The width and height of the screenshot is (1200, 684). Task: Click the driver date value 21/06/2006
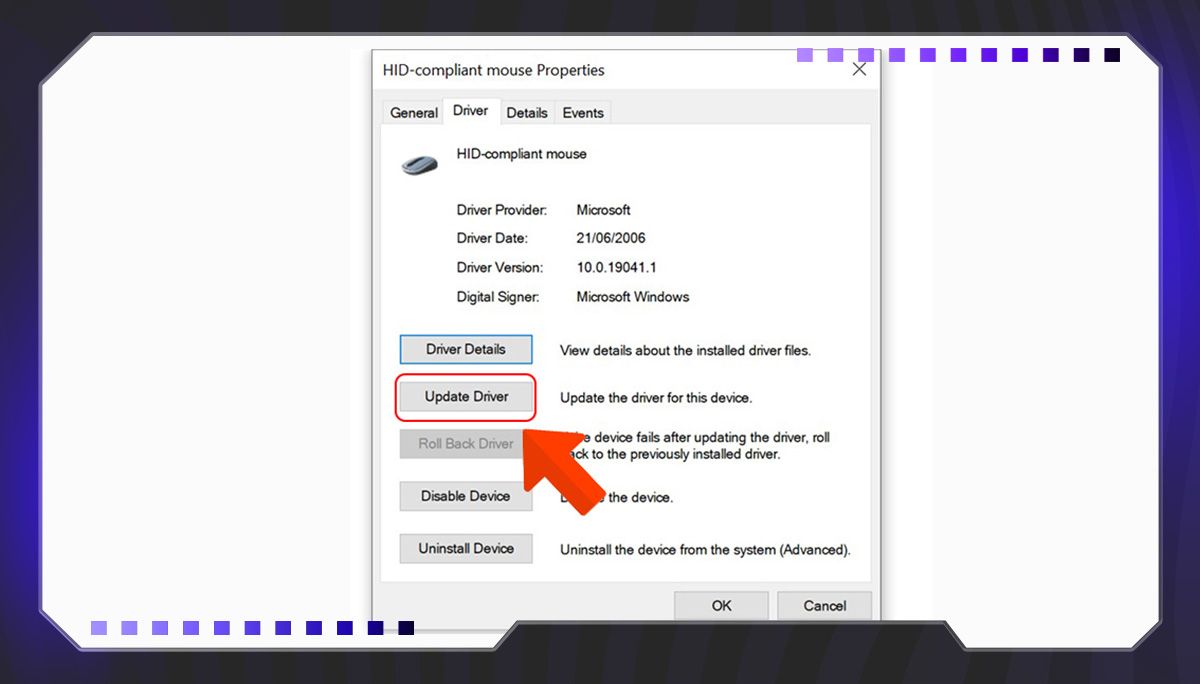611,239
